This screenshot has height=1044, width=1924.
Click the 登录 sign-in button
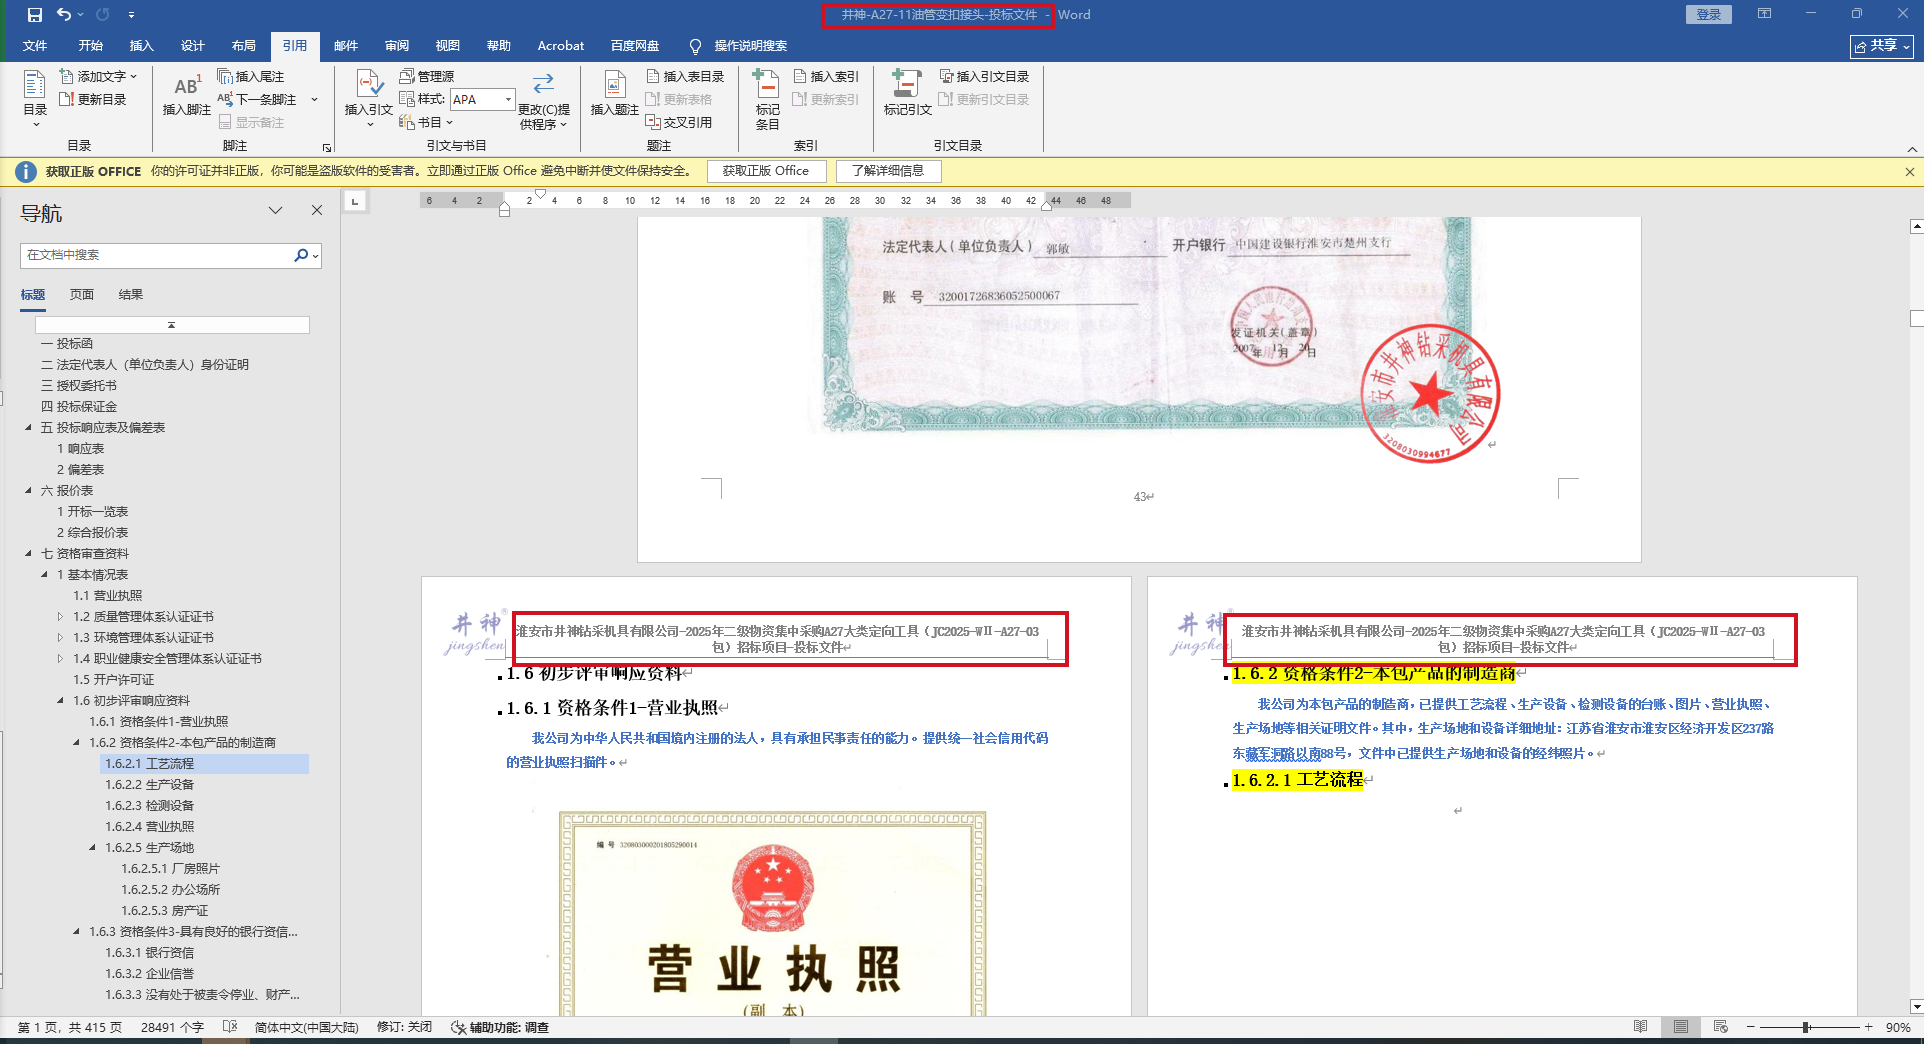(1709, 14)
